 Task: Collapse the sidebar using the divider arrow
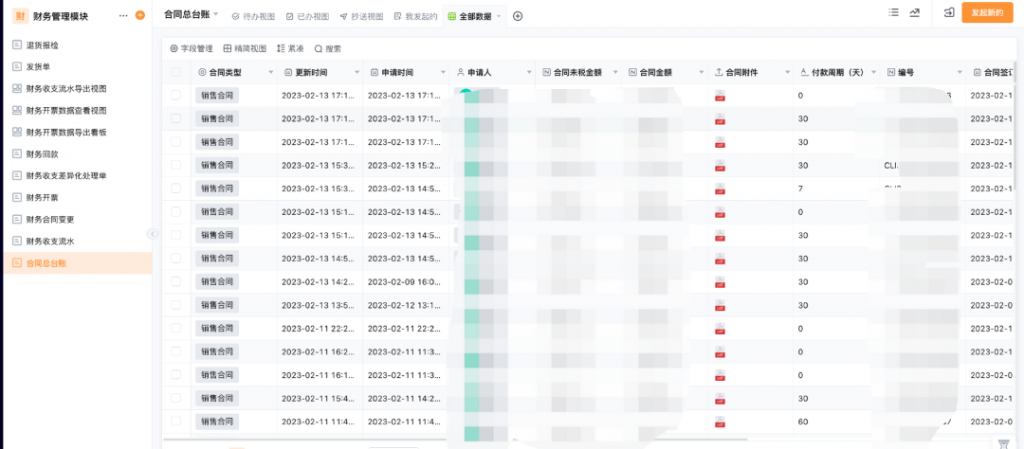point(152,233)
